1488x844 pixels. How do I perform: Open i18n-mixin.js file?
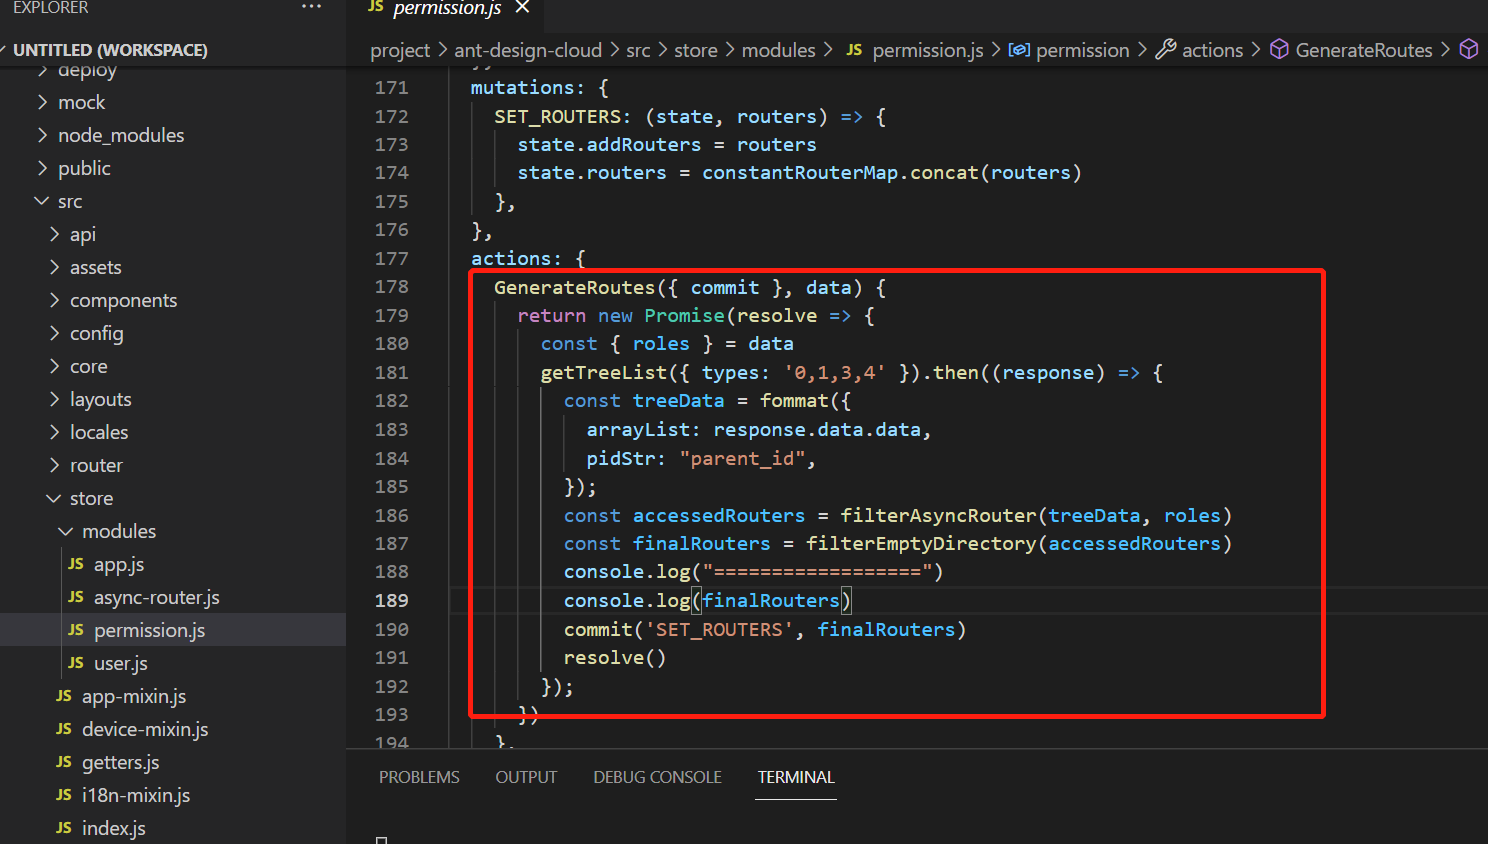click(136, 795)
